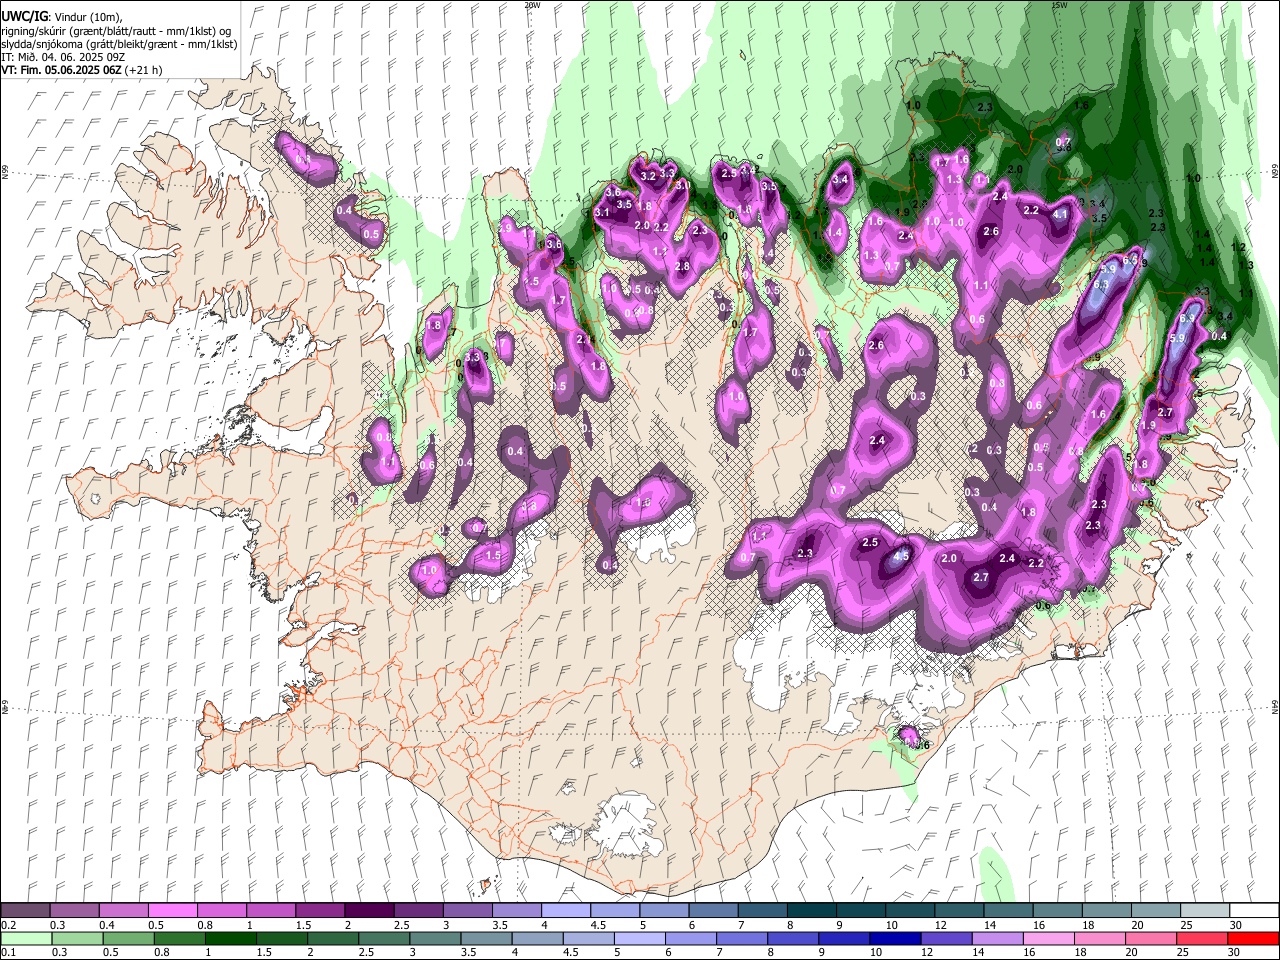Select the rain legend swatch between 12 and 14

(x=949, y=938)
